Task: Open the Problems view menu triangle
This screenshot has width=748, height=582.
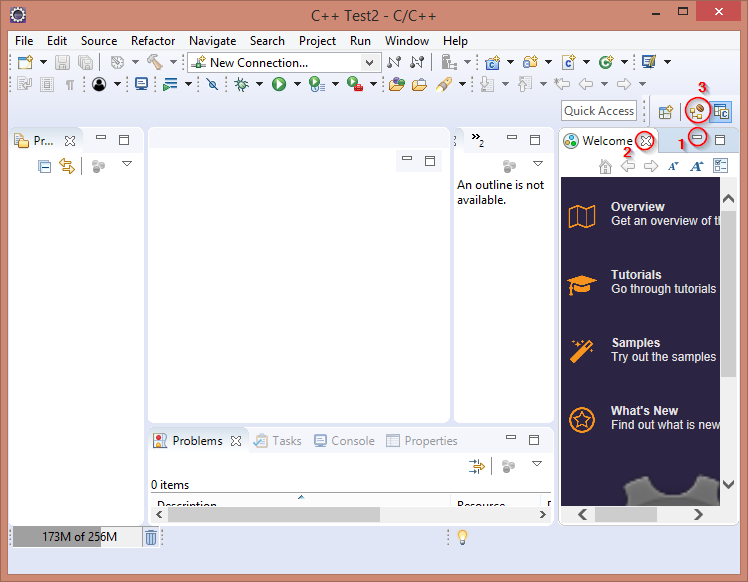Action: (537, 464)
